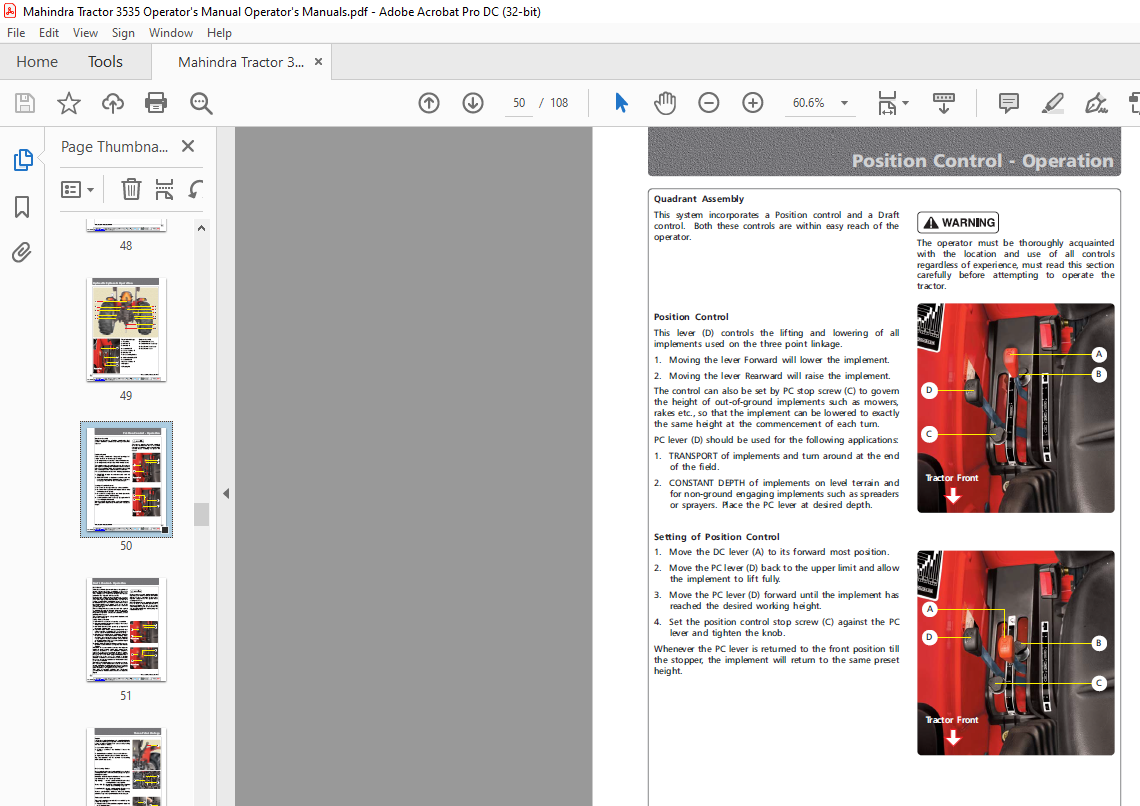
Task: Add a comment sticky note
Action: tap(1008, 103)
